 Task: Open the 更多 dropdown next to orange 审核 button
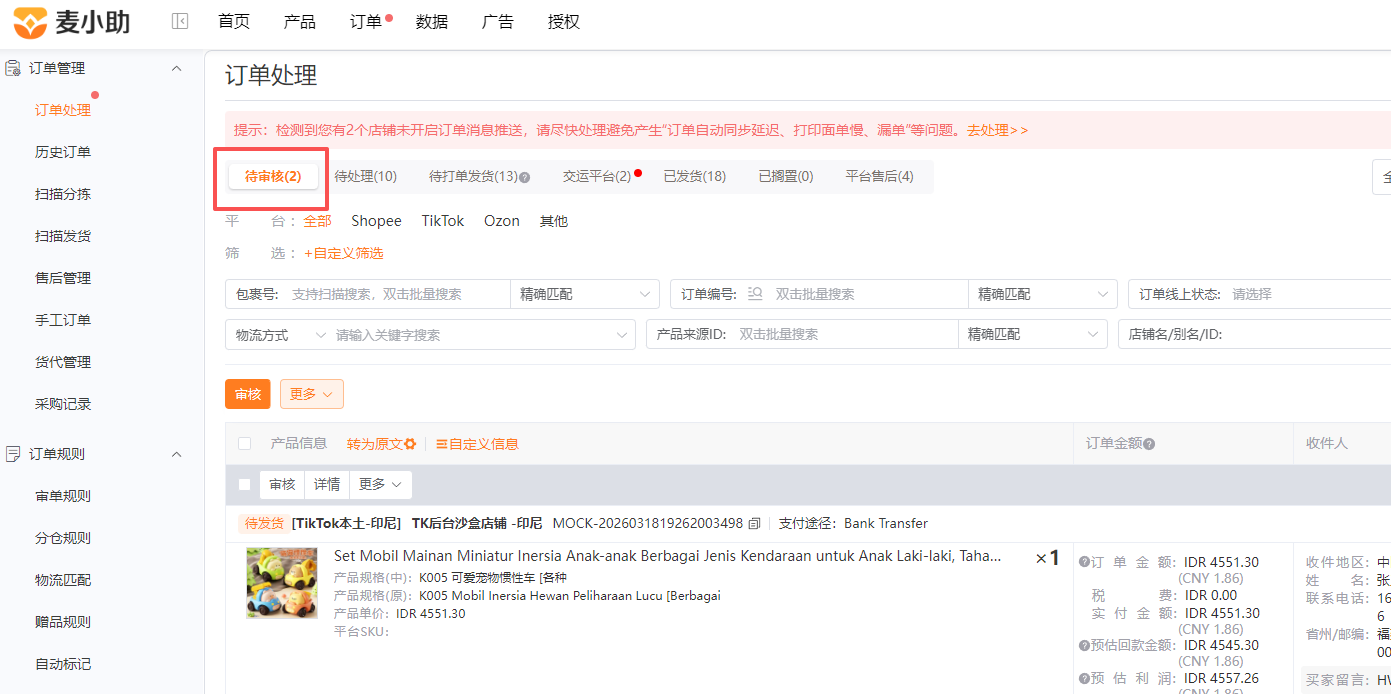312,394
